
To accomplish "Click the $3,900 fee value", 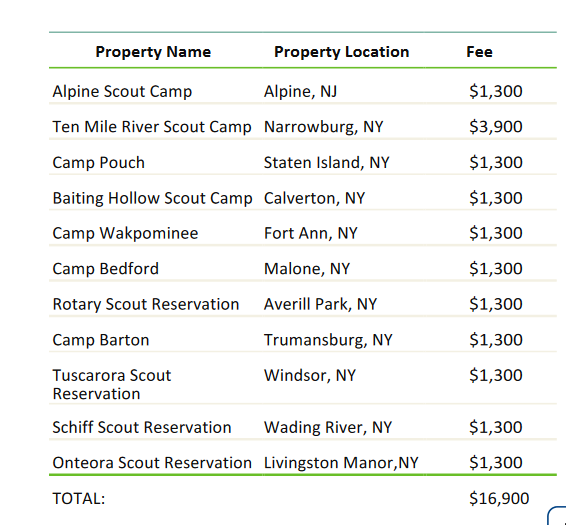I will click(496, 127).
